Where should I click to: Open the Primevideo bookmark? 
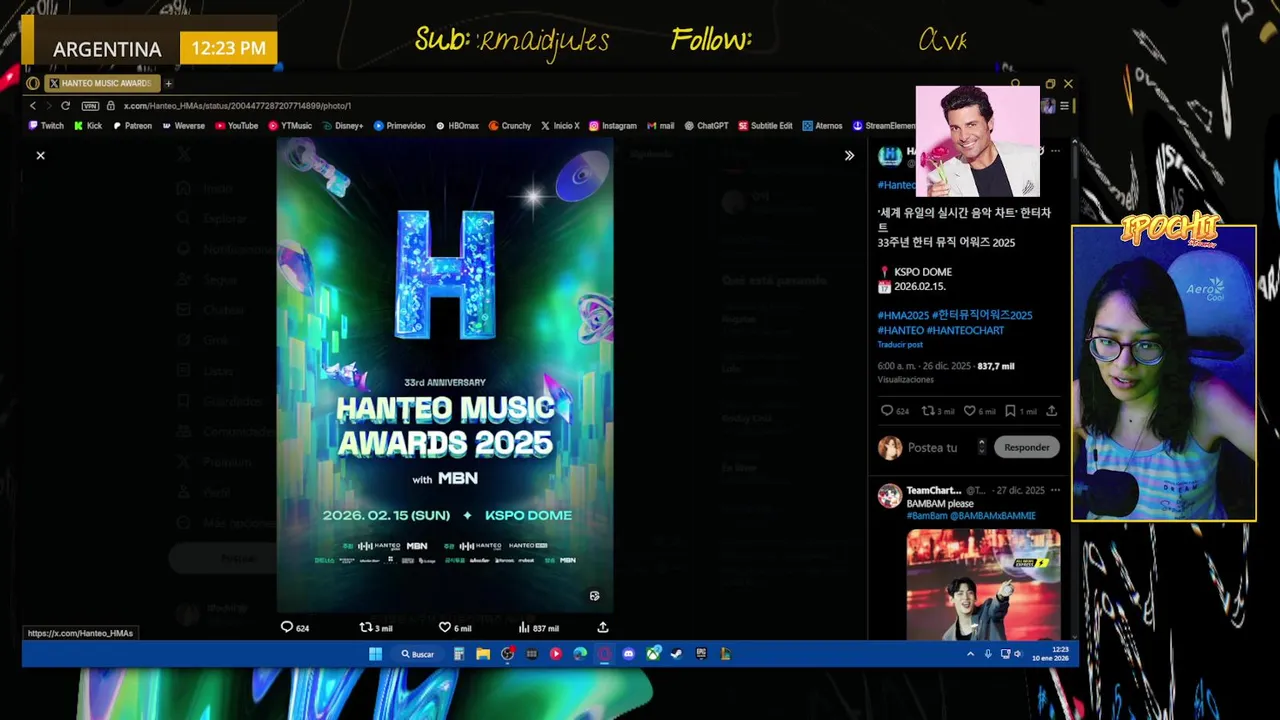click(x=400, y=126)
